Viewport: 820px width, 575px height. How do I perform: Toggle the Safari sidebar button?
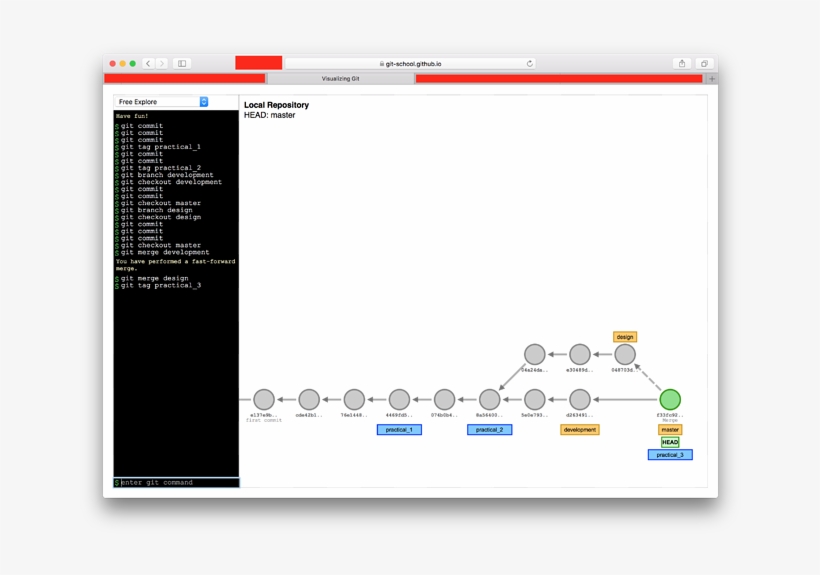[182, 63]
